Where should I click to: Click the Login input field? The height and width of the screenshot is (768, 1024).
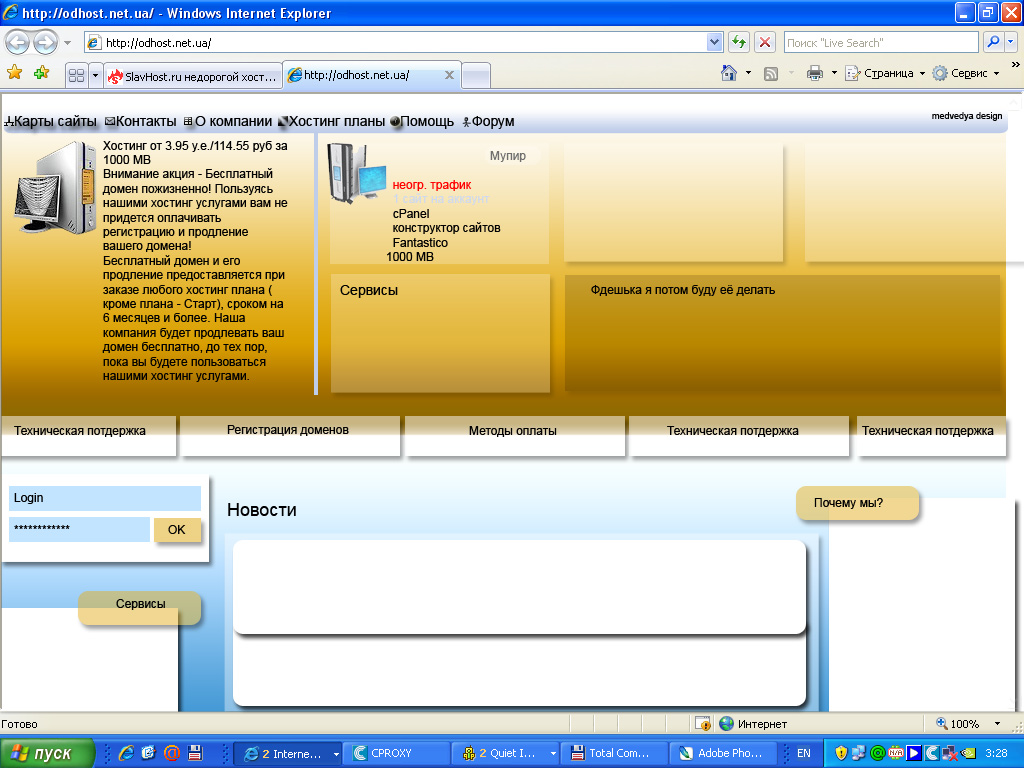[104, 498]
